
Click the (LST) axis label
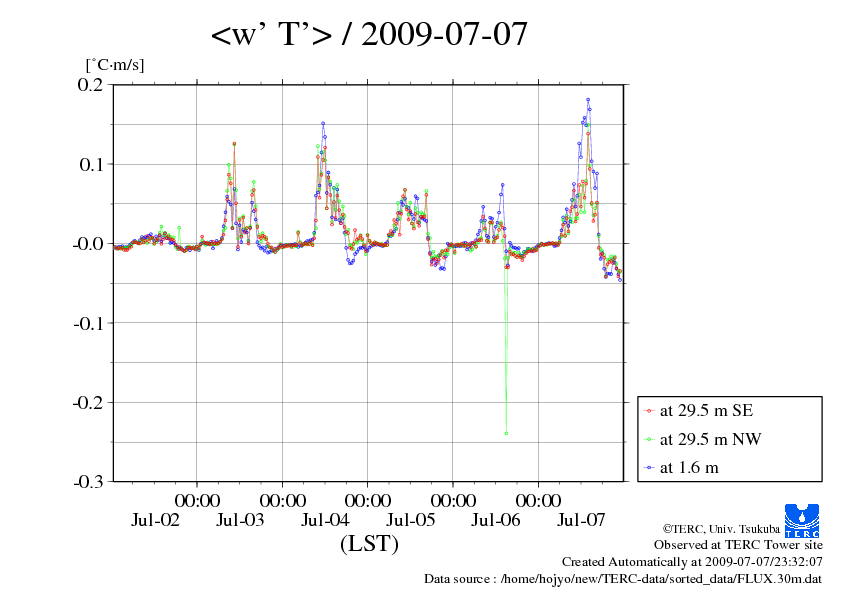coord(369,543)
